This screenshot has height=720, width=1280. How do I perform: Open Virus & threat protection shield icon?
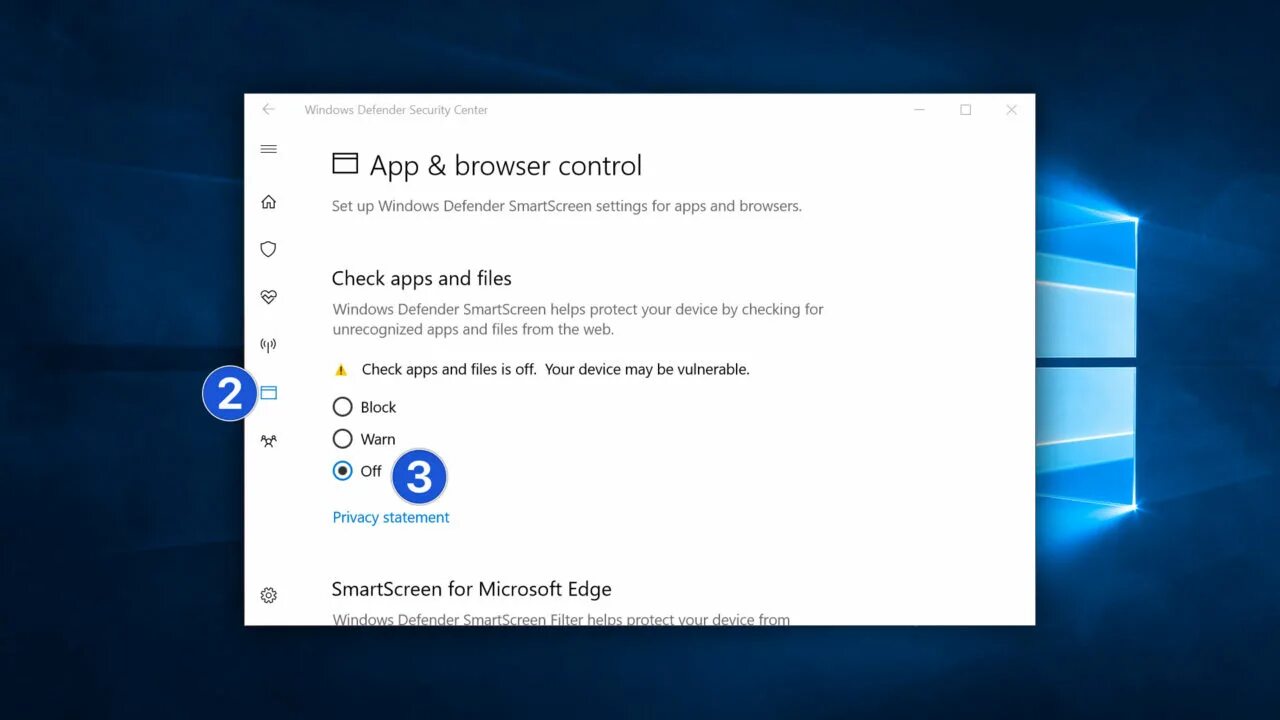pos(268,249)
